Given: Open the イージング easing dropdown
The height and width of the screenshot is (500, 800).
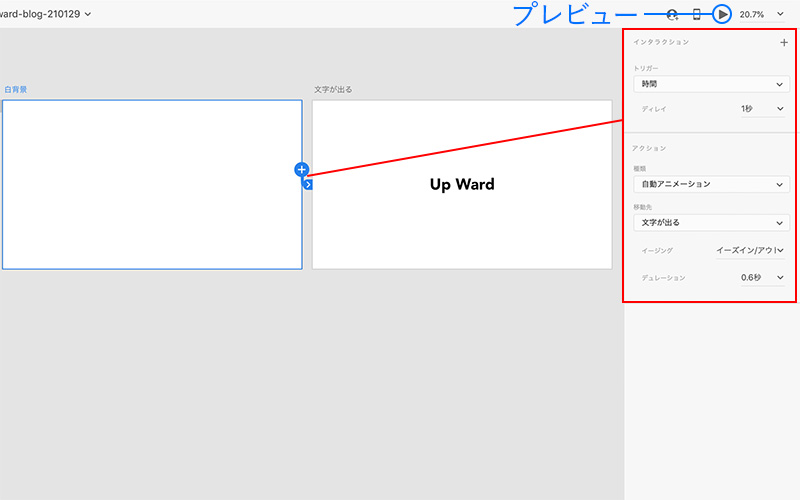Looking at the screenshot, I should point(749,250).
